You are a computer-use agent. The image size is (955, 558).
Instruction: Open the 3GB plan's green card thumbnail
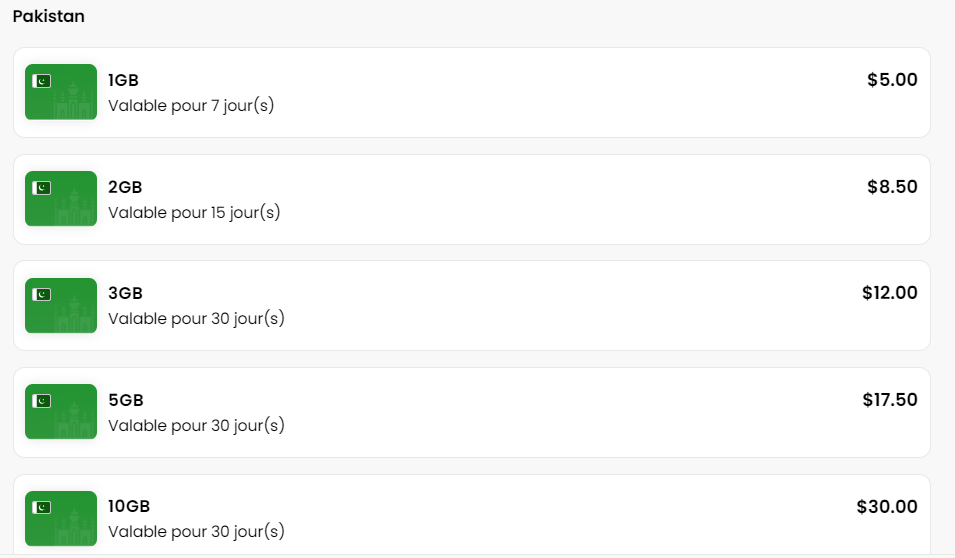(61, 306)
